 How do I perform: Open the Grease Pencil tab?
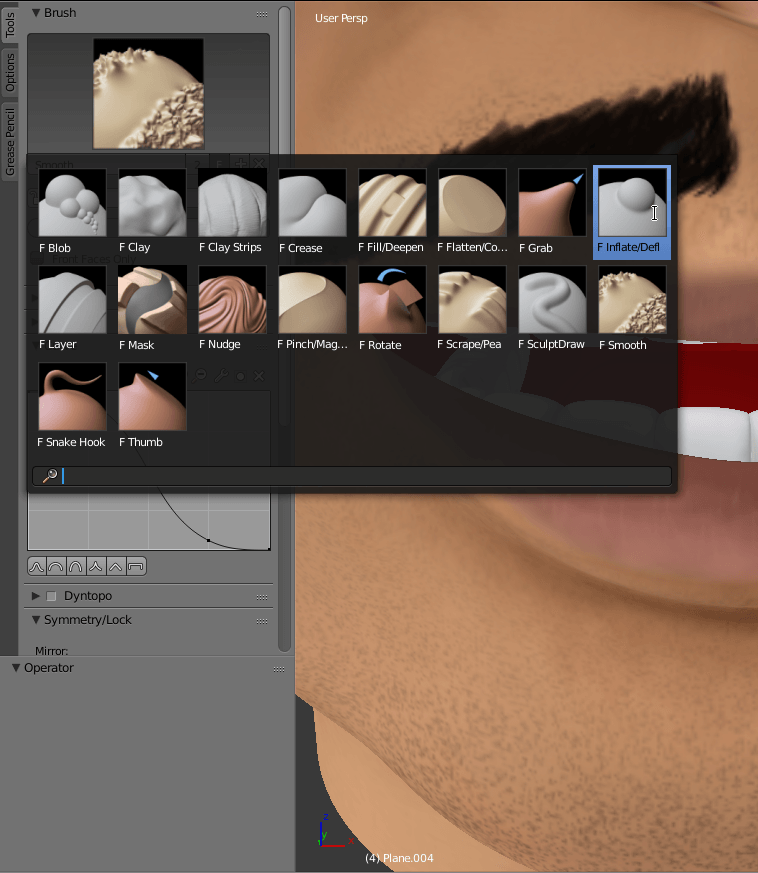tap(11, 143)
